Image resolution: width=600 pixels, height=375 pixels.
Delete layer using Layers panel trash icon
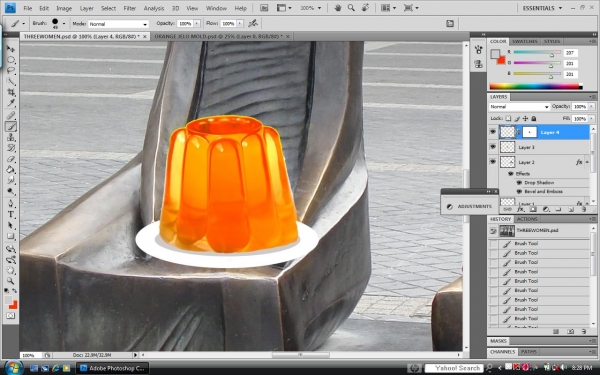[584, 209]
